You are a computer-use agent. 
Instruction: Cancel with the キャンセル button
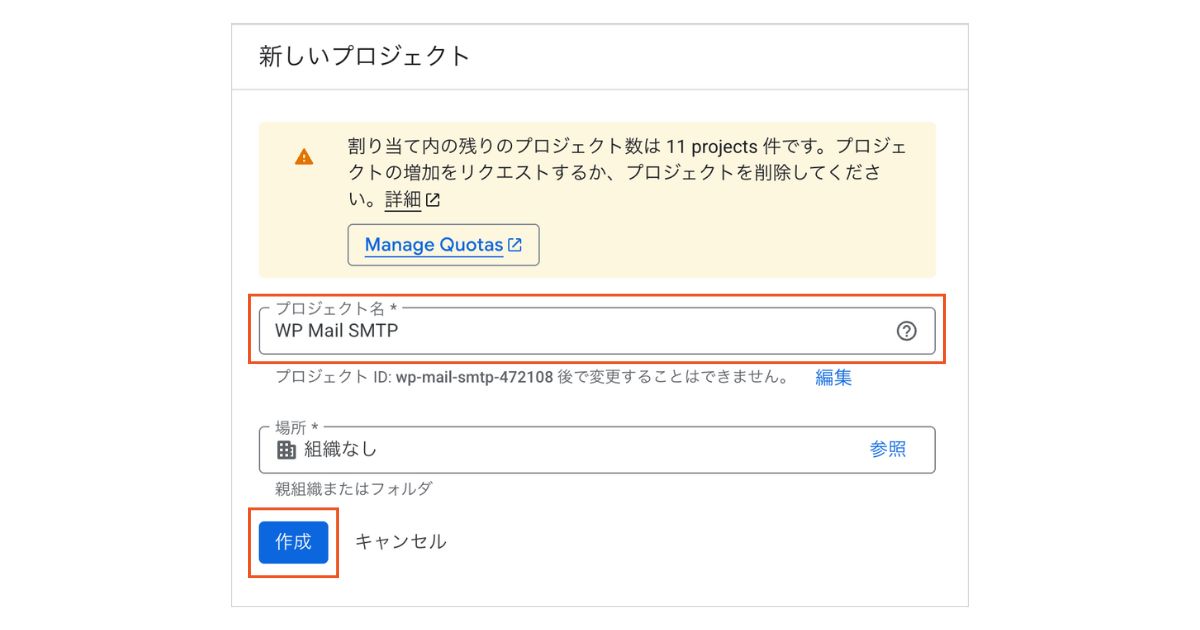pos(400,542)
